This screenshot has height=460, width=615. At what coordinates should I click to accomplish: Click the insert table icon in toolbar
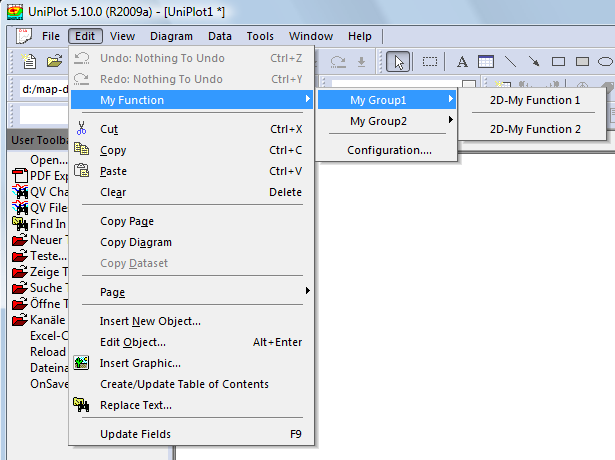point(487,62)
